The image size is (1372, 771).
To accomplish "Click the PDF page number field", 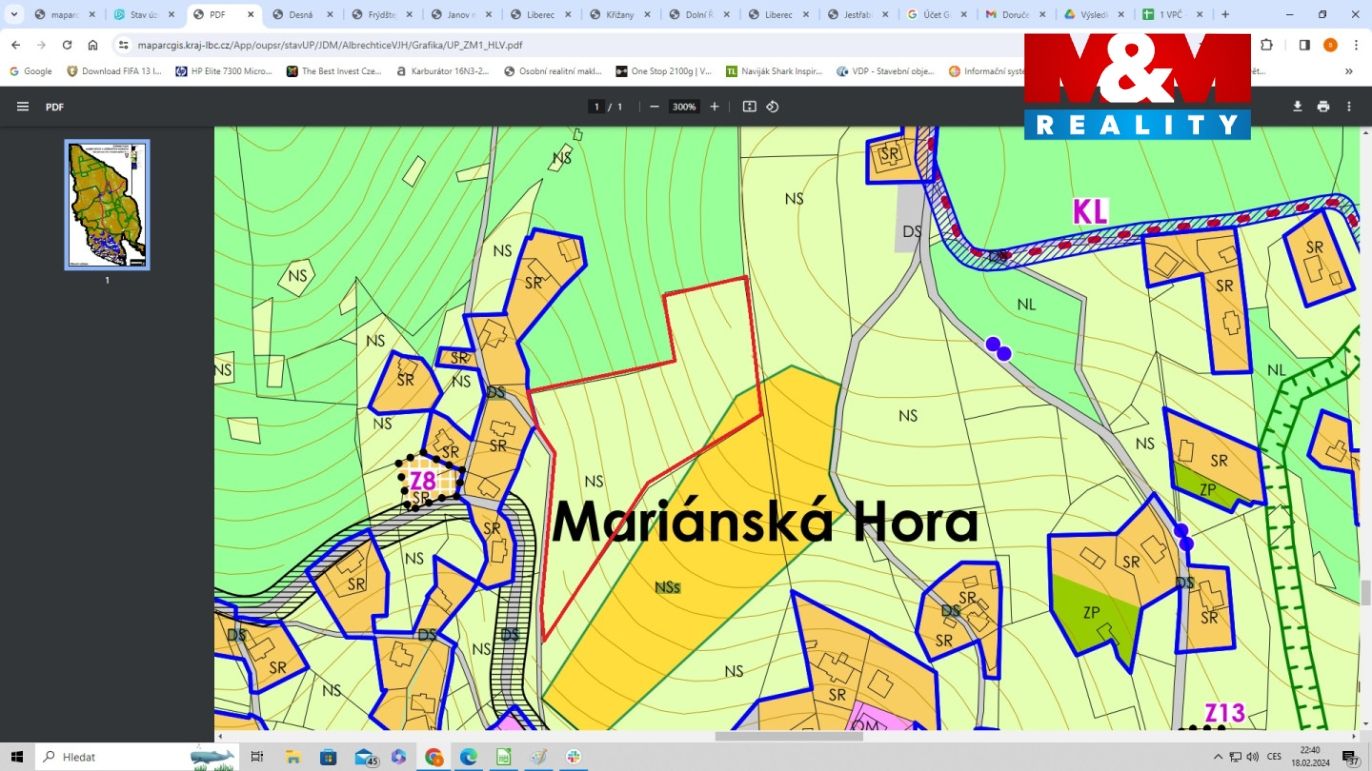I will pyautogui.click(x=596, y=107).
